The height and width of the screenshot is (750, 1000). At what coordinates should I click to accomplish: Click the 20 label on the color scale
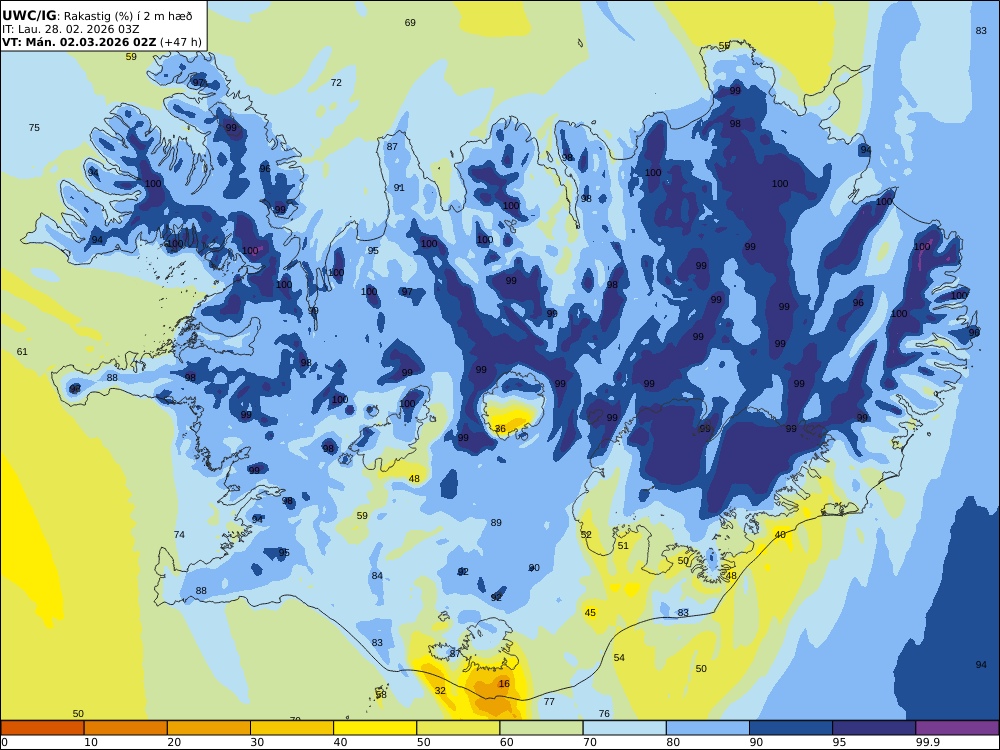(174, 742)
